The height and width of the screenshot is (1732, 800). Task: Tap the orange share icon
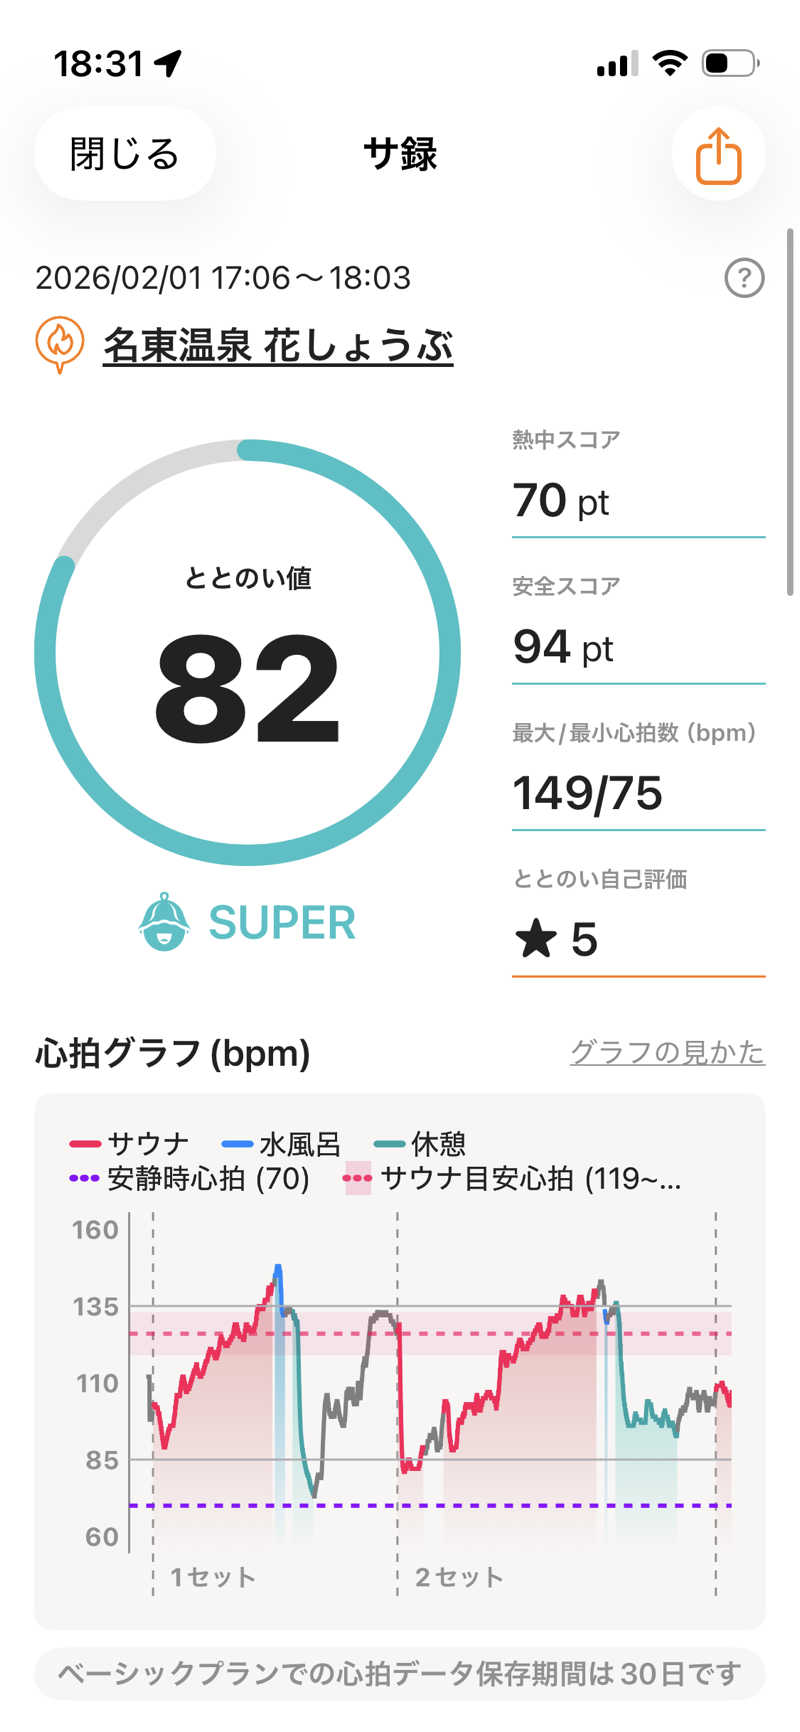click(x=718, y=155)
